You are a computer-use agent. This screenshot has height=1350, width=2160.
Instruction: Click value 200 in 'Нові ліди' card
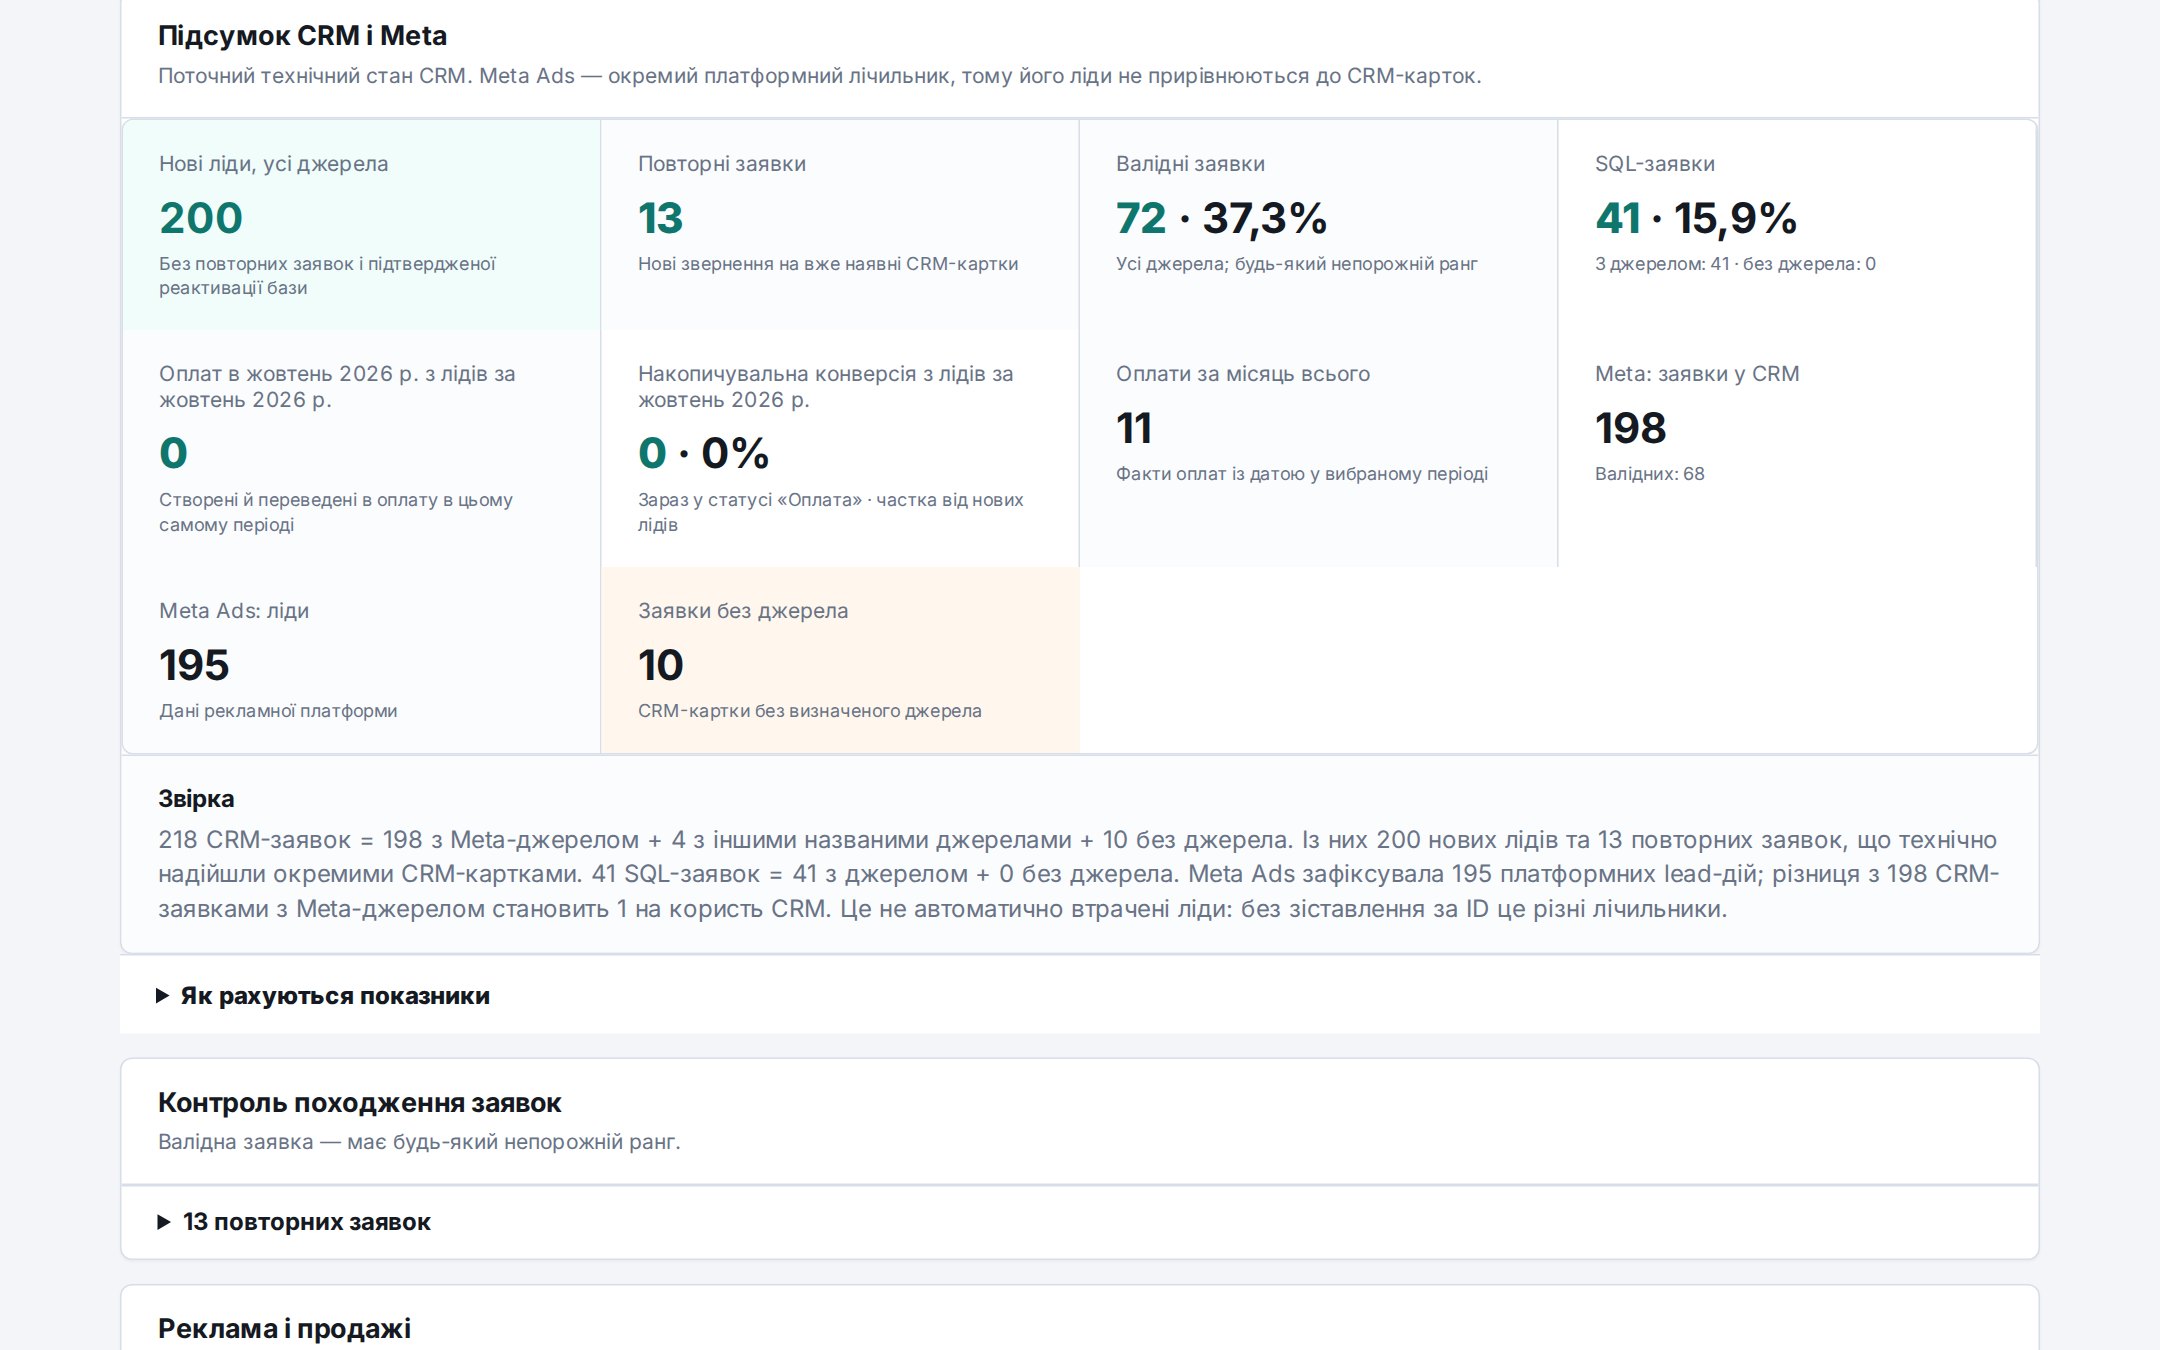click(x=201, y=218)
